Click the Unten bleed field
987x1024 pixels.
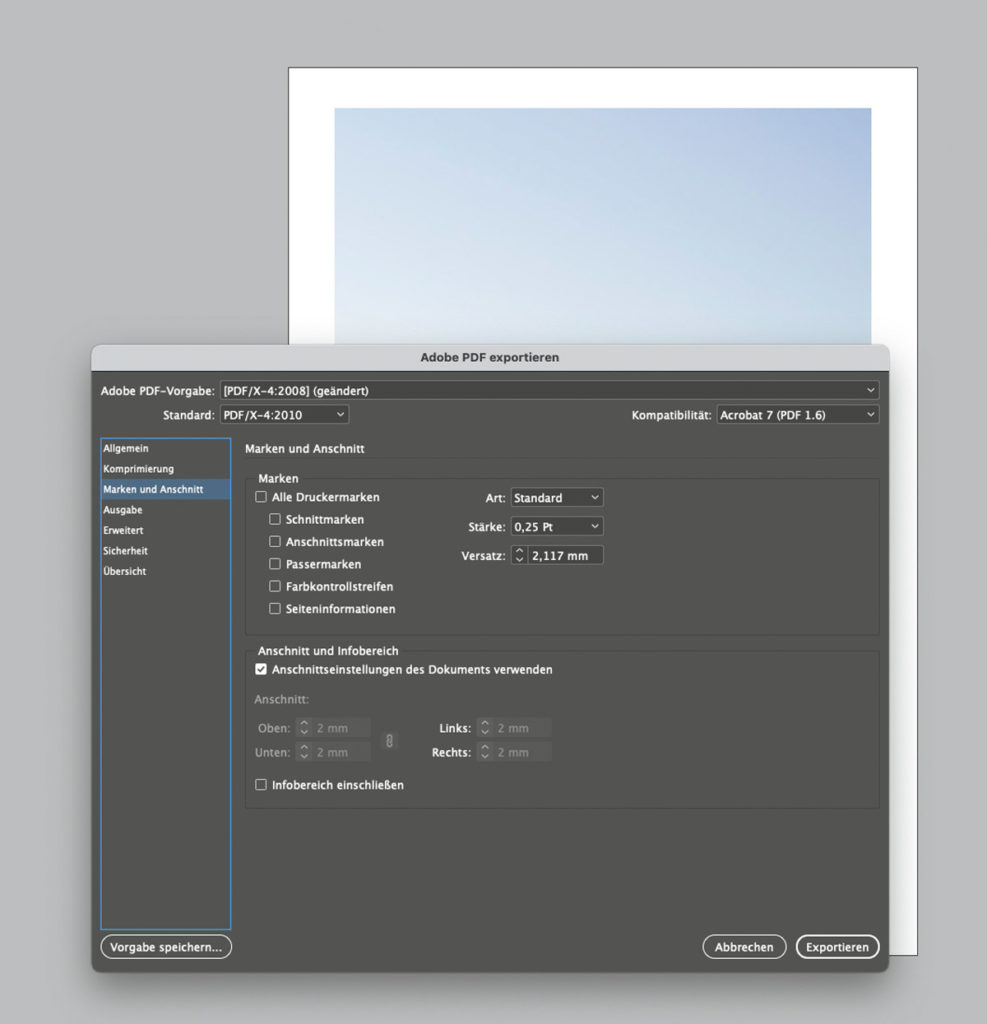342,752
